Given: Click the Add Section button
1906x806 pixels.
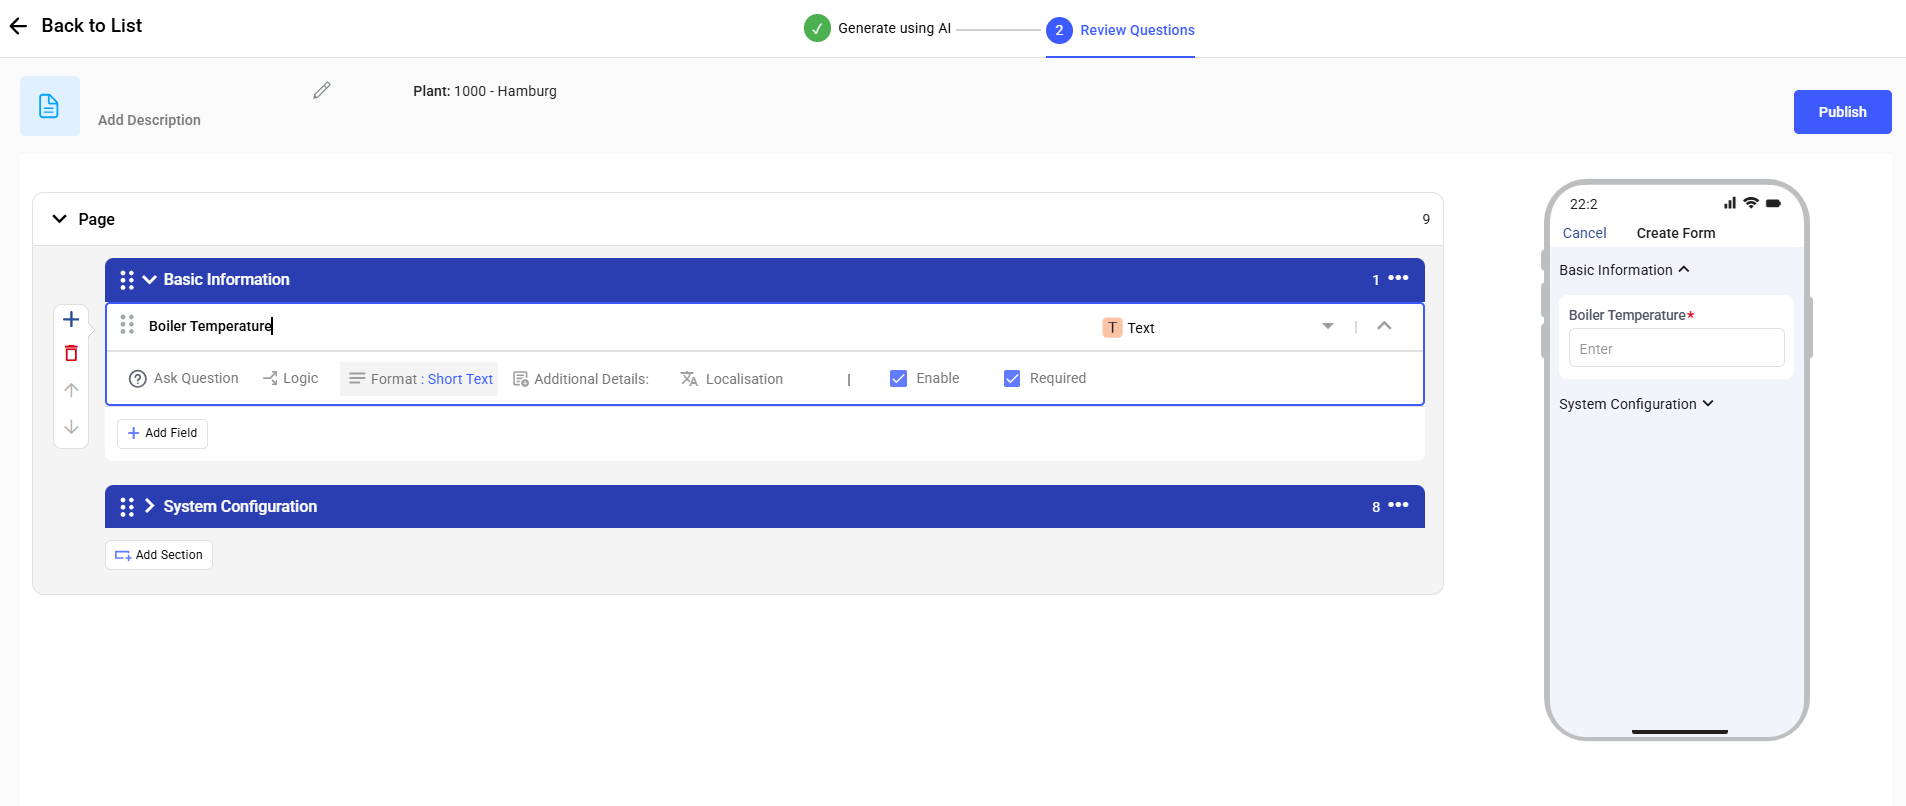Looking at the screenshot, I should coord(159,555).
